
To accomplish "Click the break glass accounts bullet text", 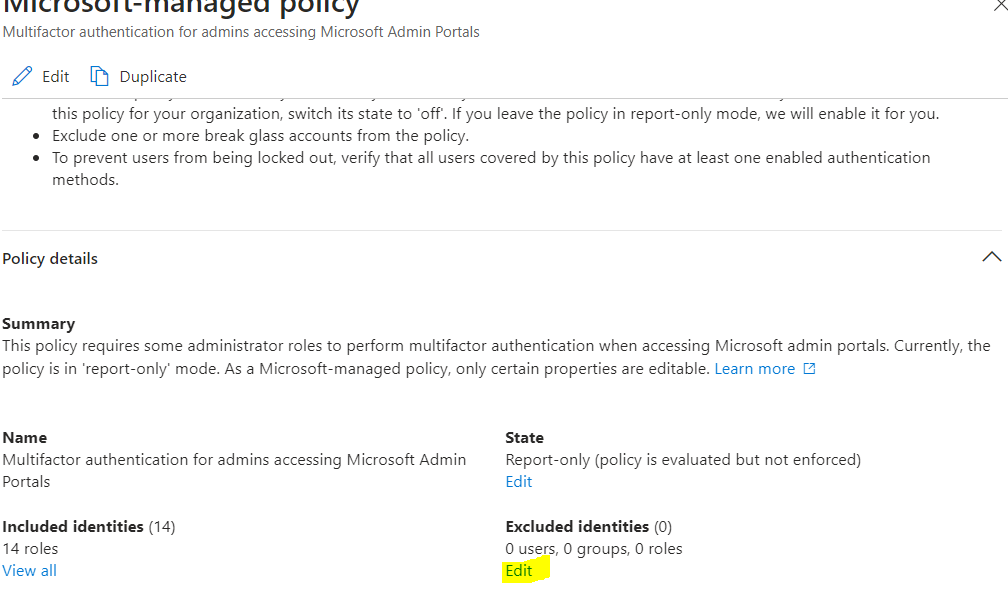I will tap(260, 136).
